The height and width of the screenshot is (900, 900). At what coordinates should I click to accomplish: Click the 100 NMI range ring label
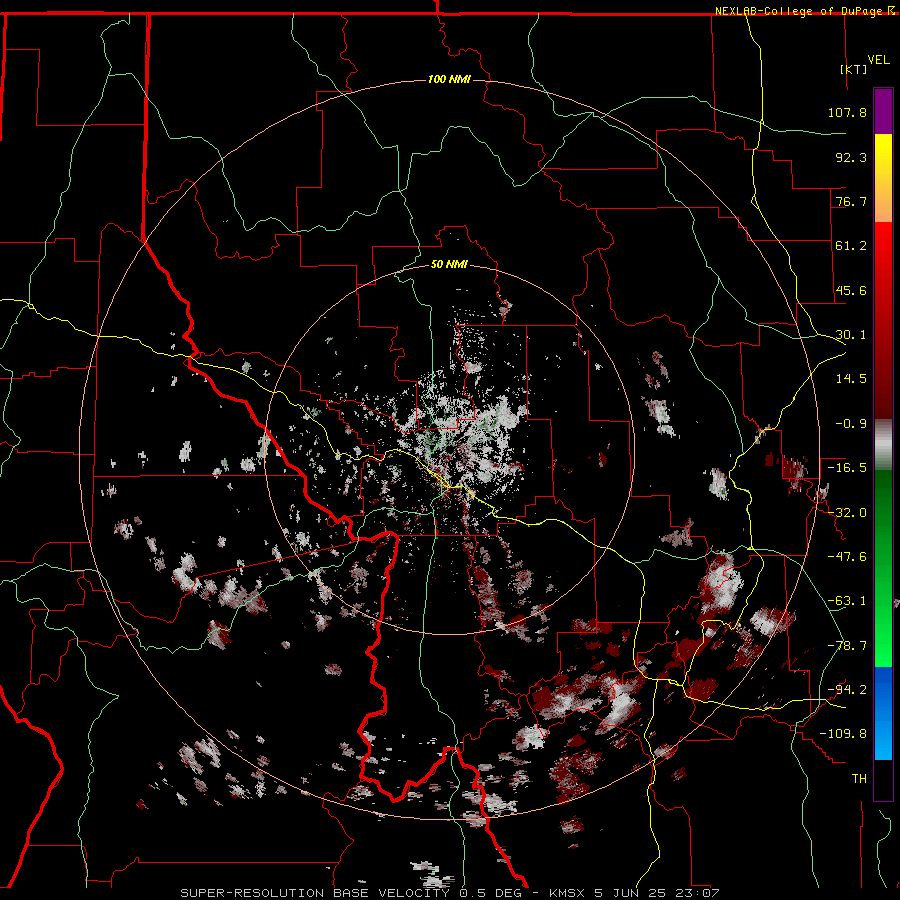pos(449,79)
